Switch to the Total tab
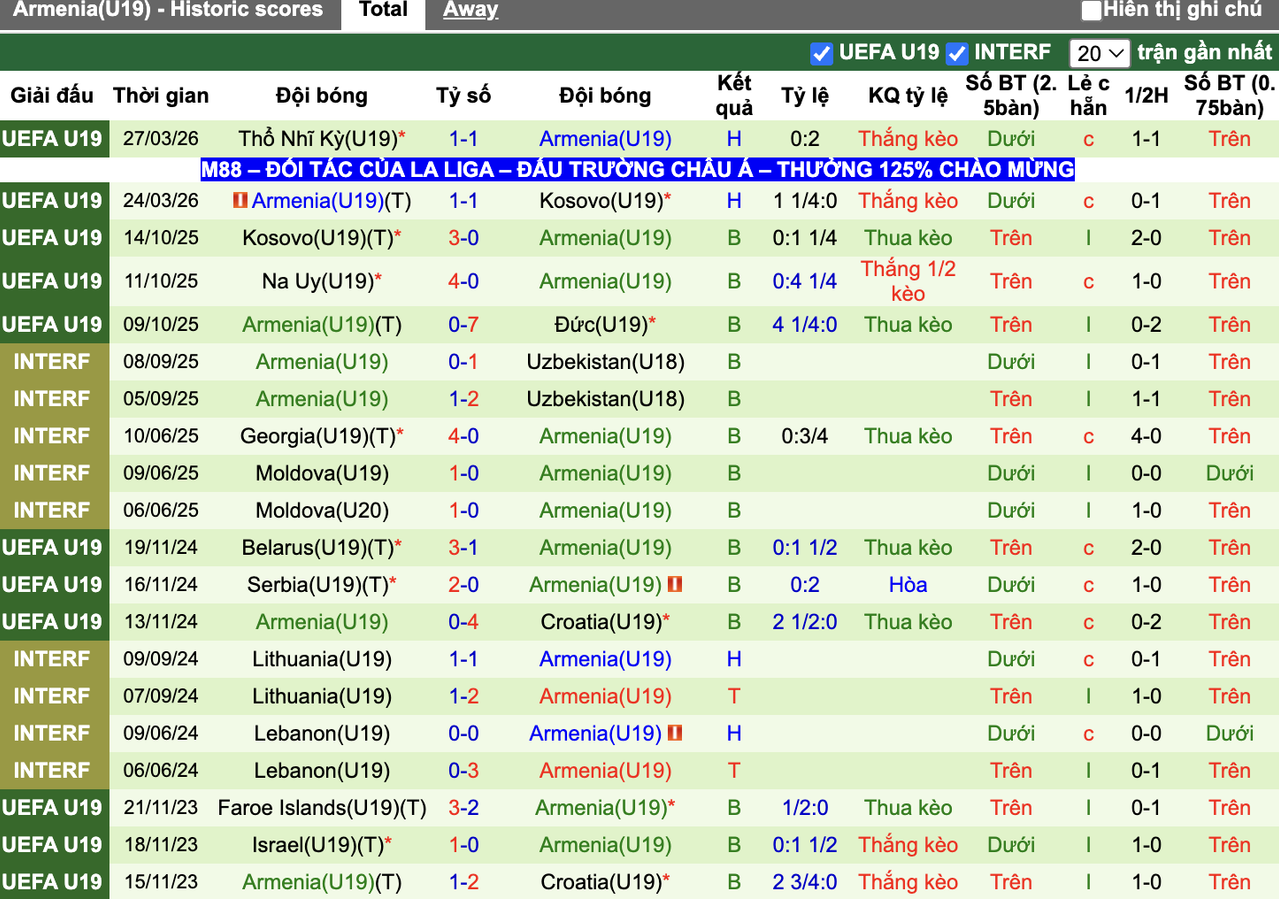Image resolution: width=1279 pixels, height=899 pixels. tap(383, 11)
